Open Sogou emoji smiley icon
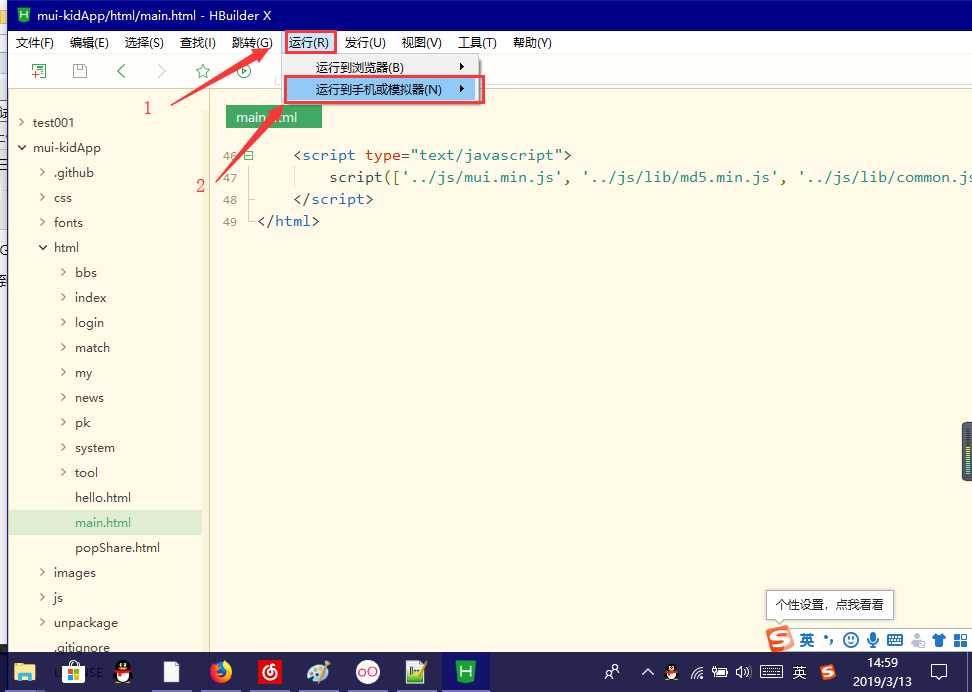Image resolution: width=972 pixels, height=692 pixels. (x=852, y=640)
